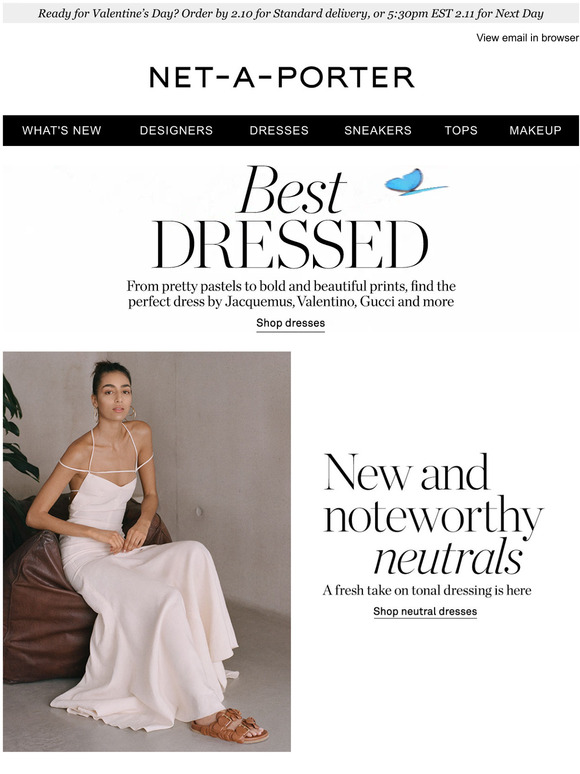Click the tonal dressing tagline text
The image size is (580, 774).
coord(427,590)
